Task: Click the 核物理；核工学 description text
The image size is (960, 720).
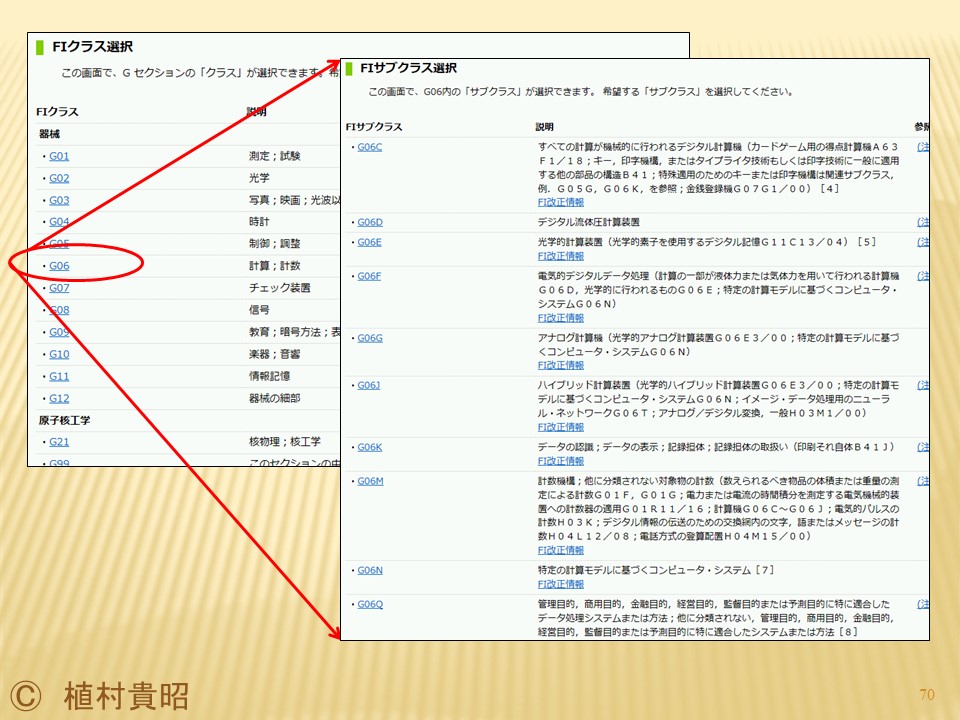Action: click(x=285, y=441)
